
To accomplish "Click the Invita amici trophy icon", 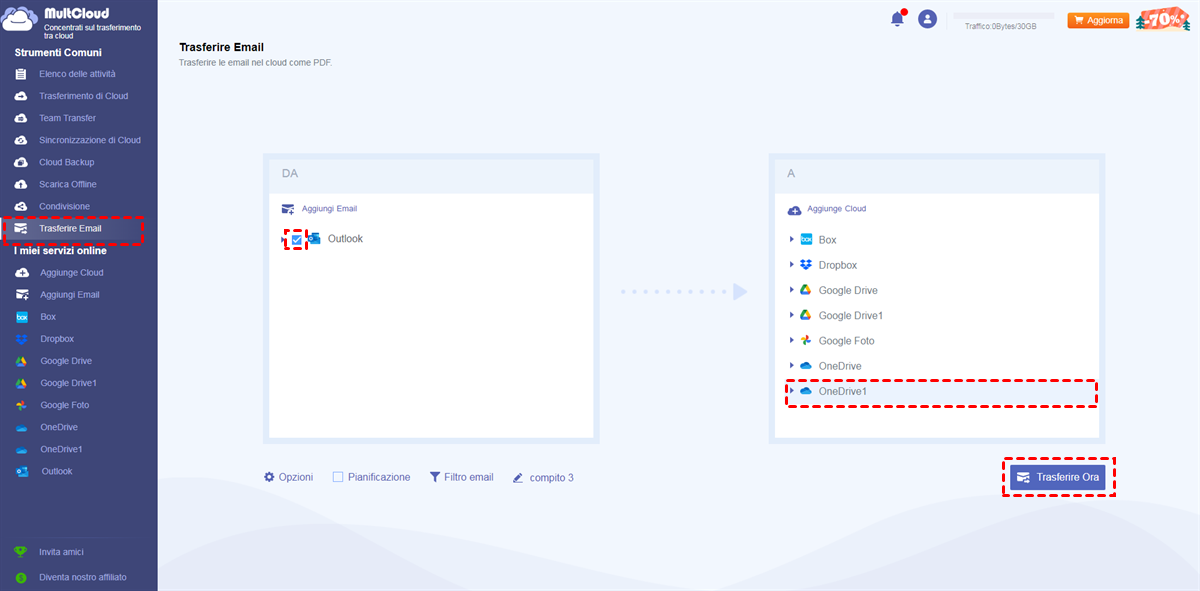I will tap(20, 552).
